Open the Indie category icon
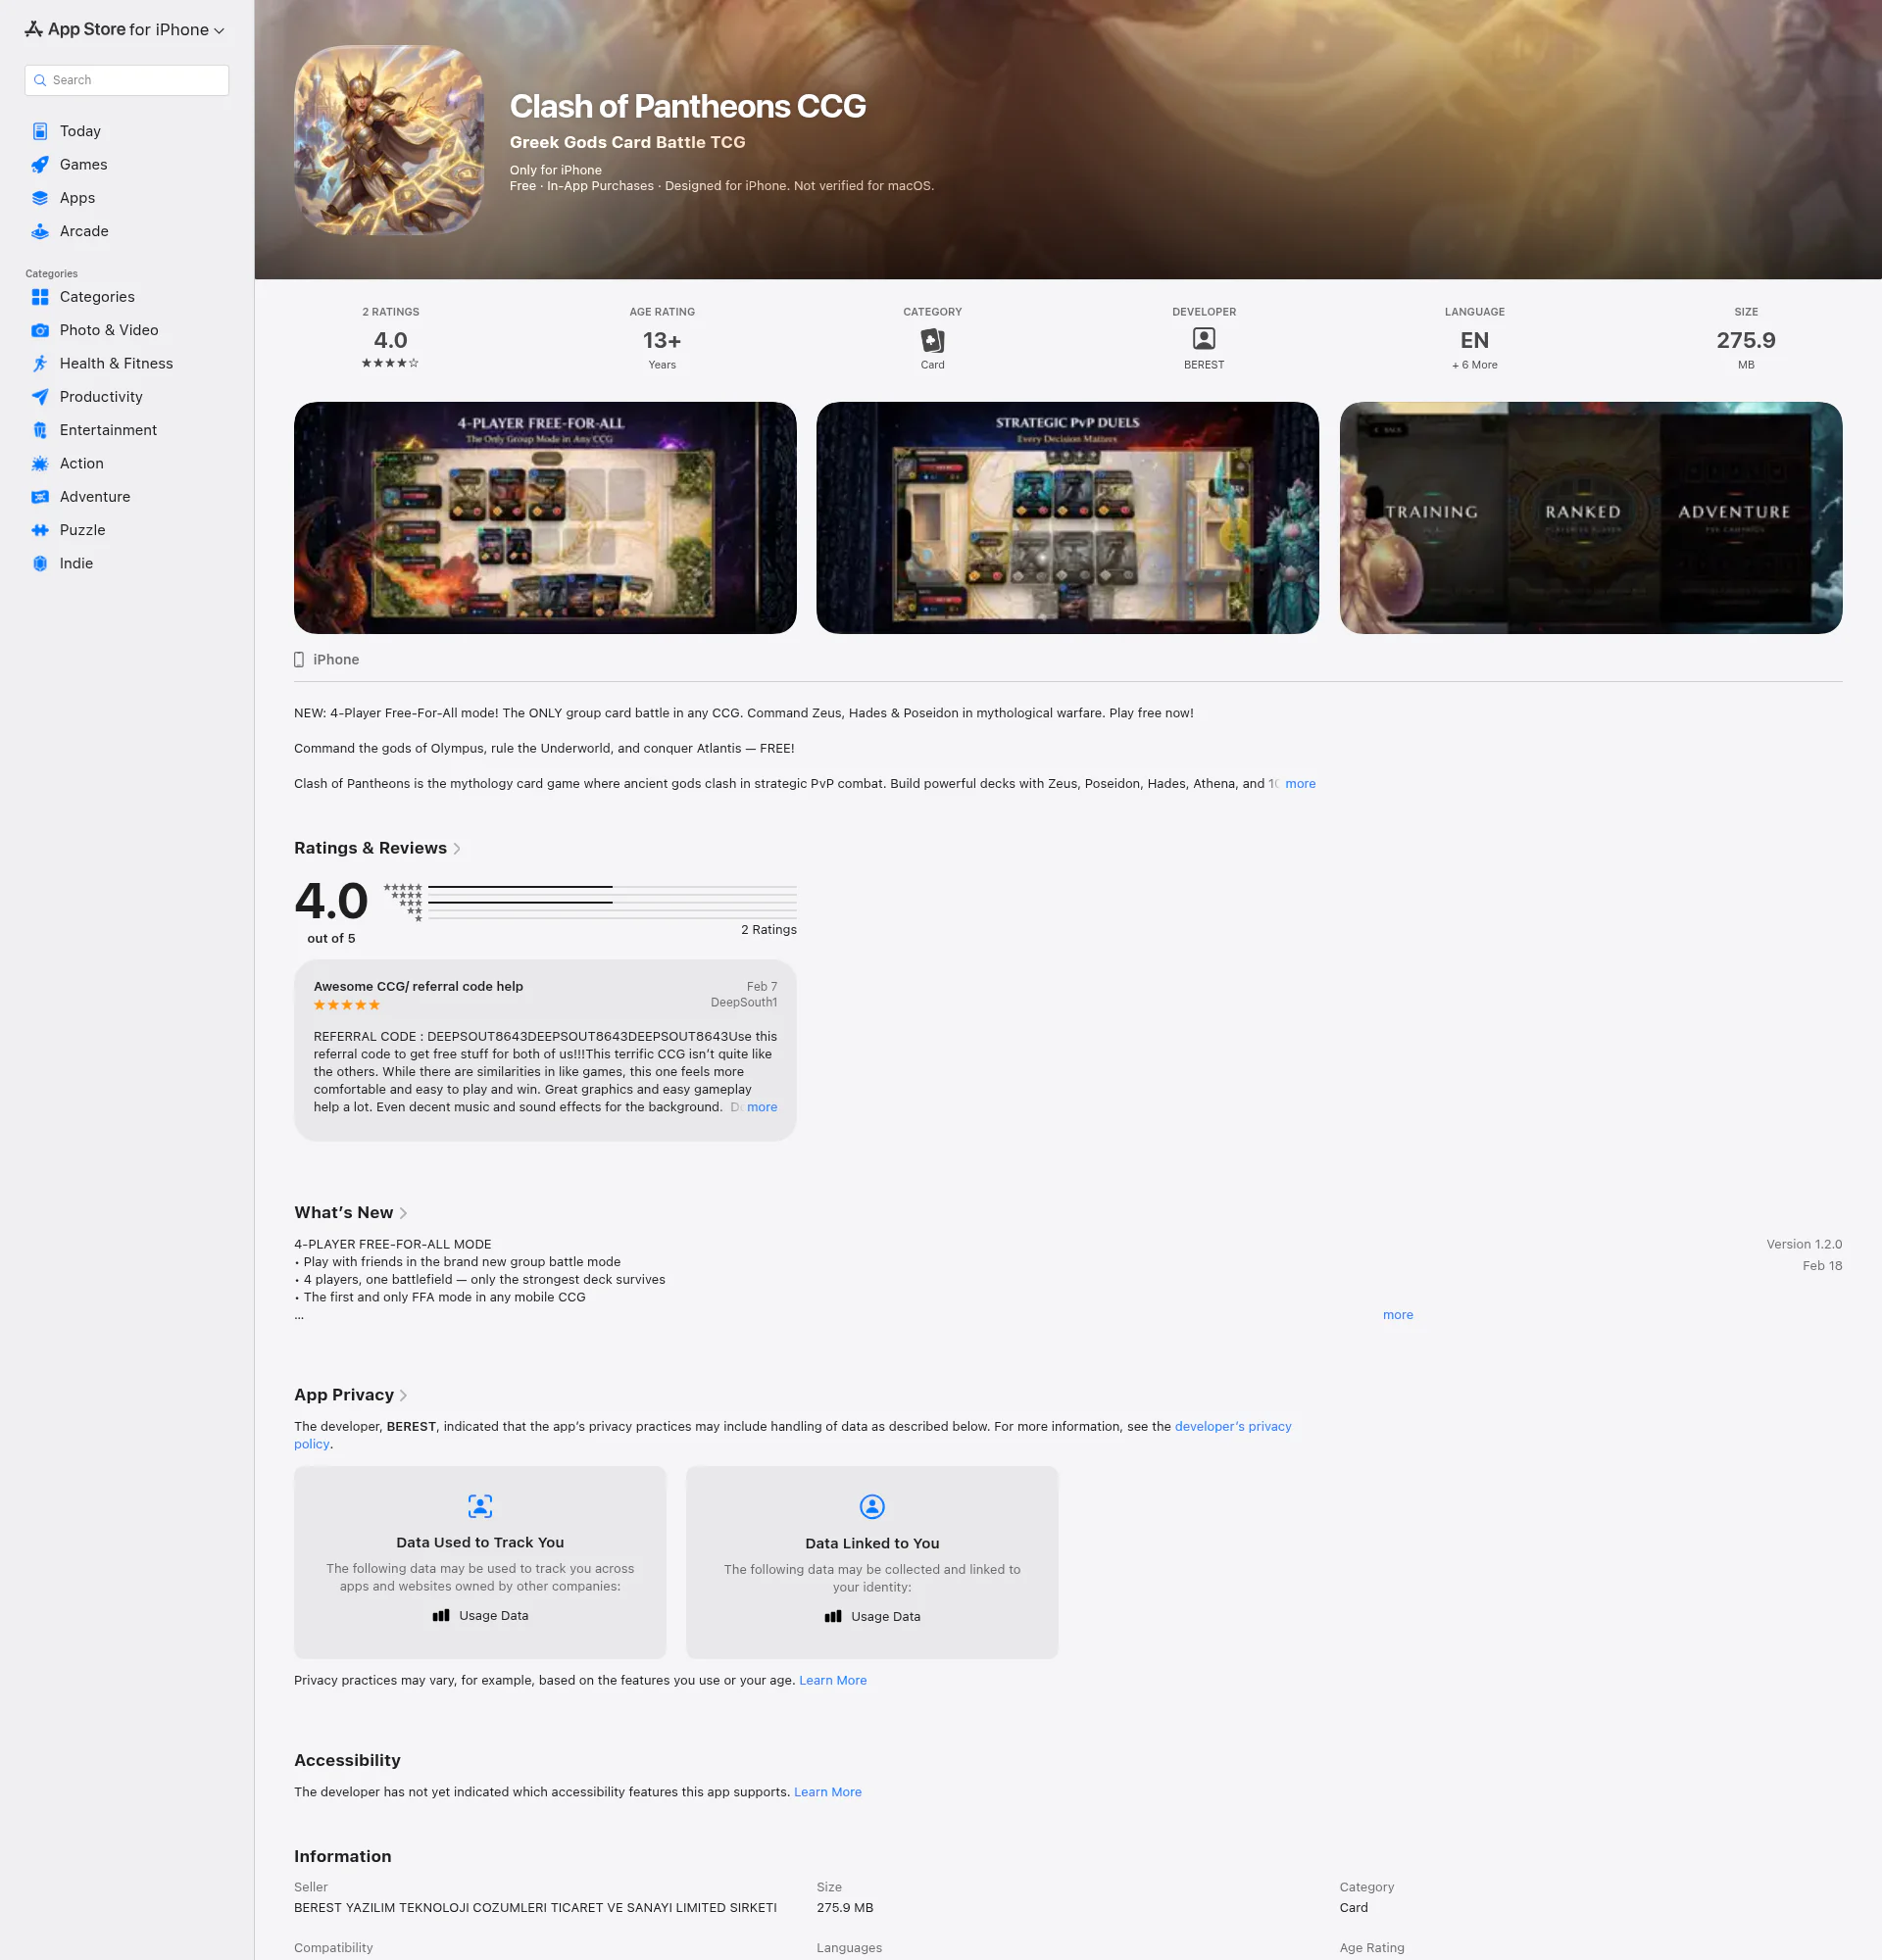Image resolution: width=1882 pixels, height=1960 pixels. click(40, 563)
